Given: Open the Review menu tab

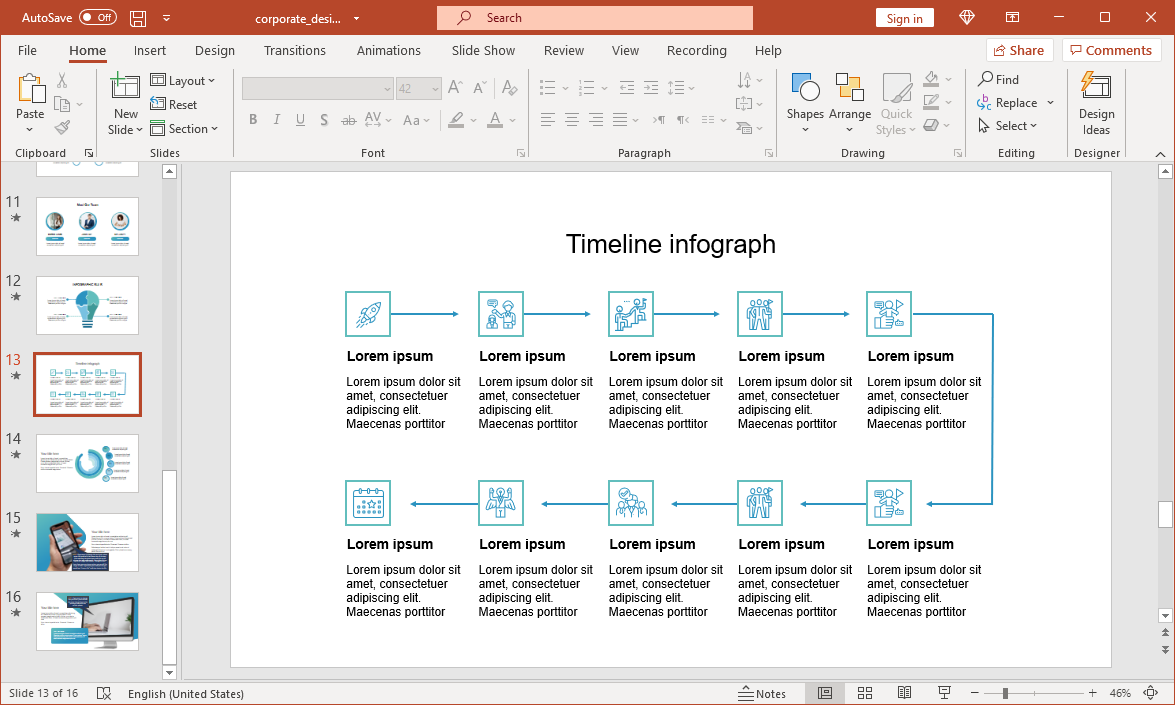Looking at the screenshot, I should coord(563,50).
